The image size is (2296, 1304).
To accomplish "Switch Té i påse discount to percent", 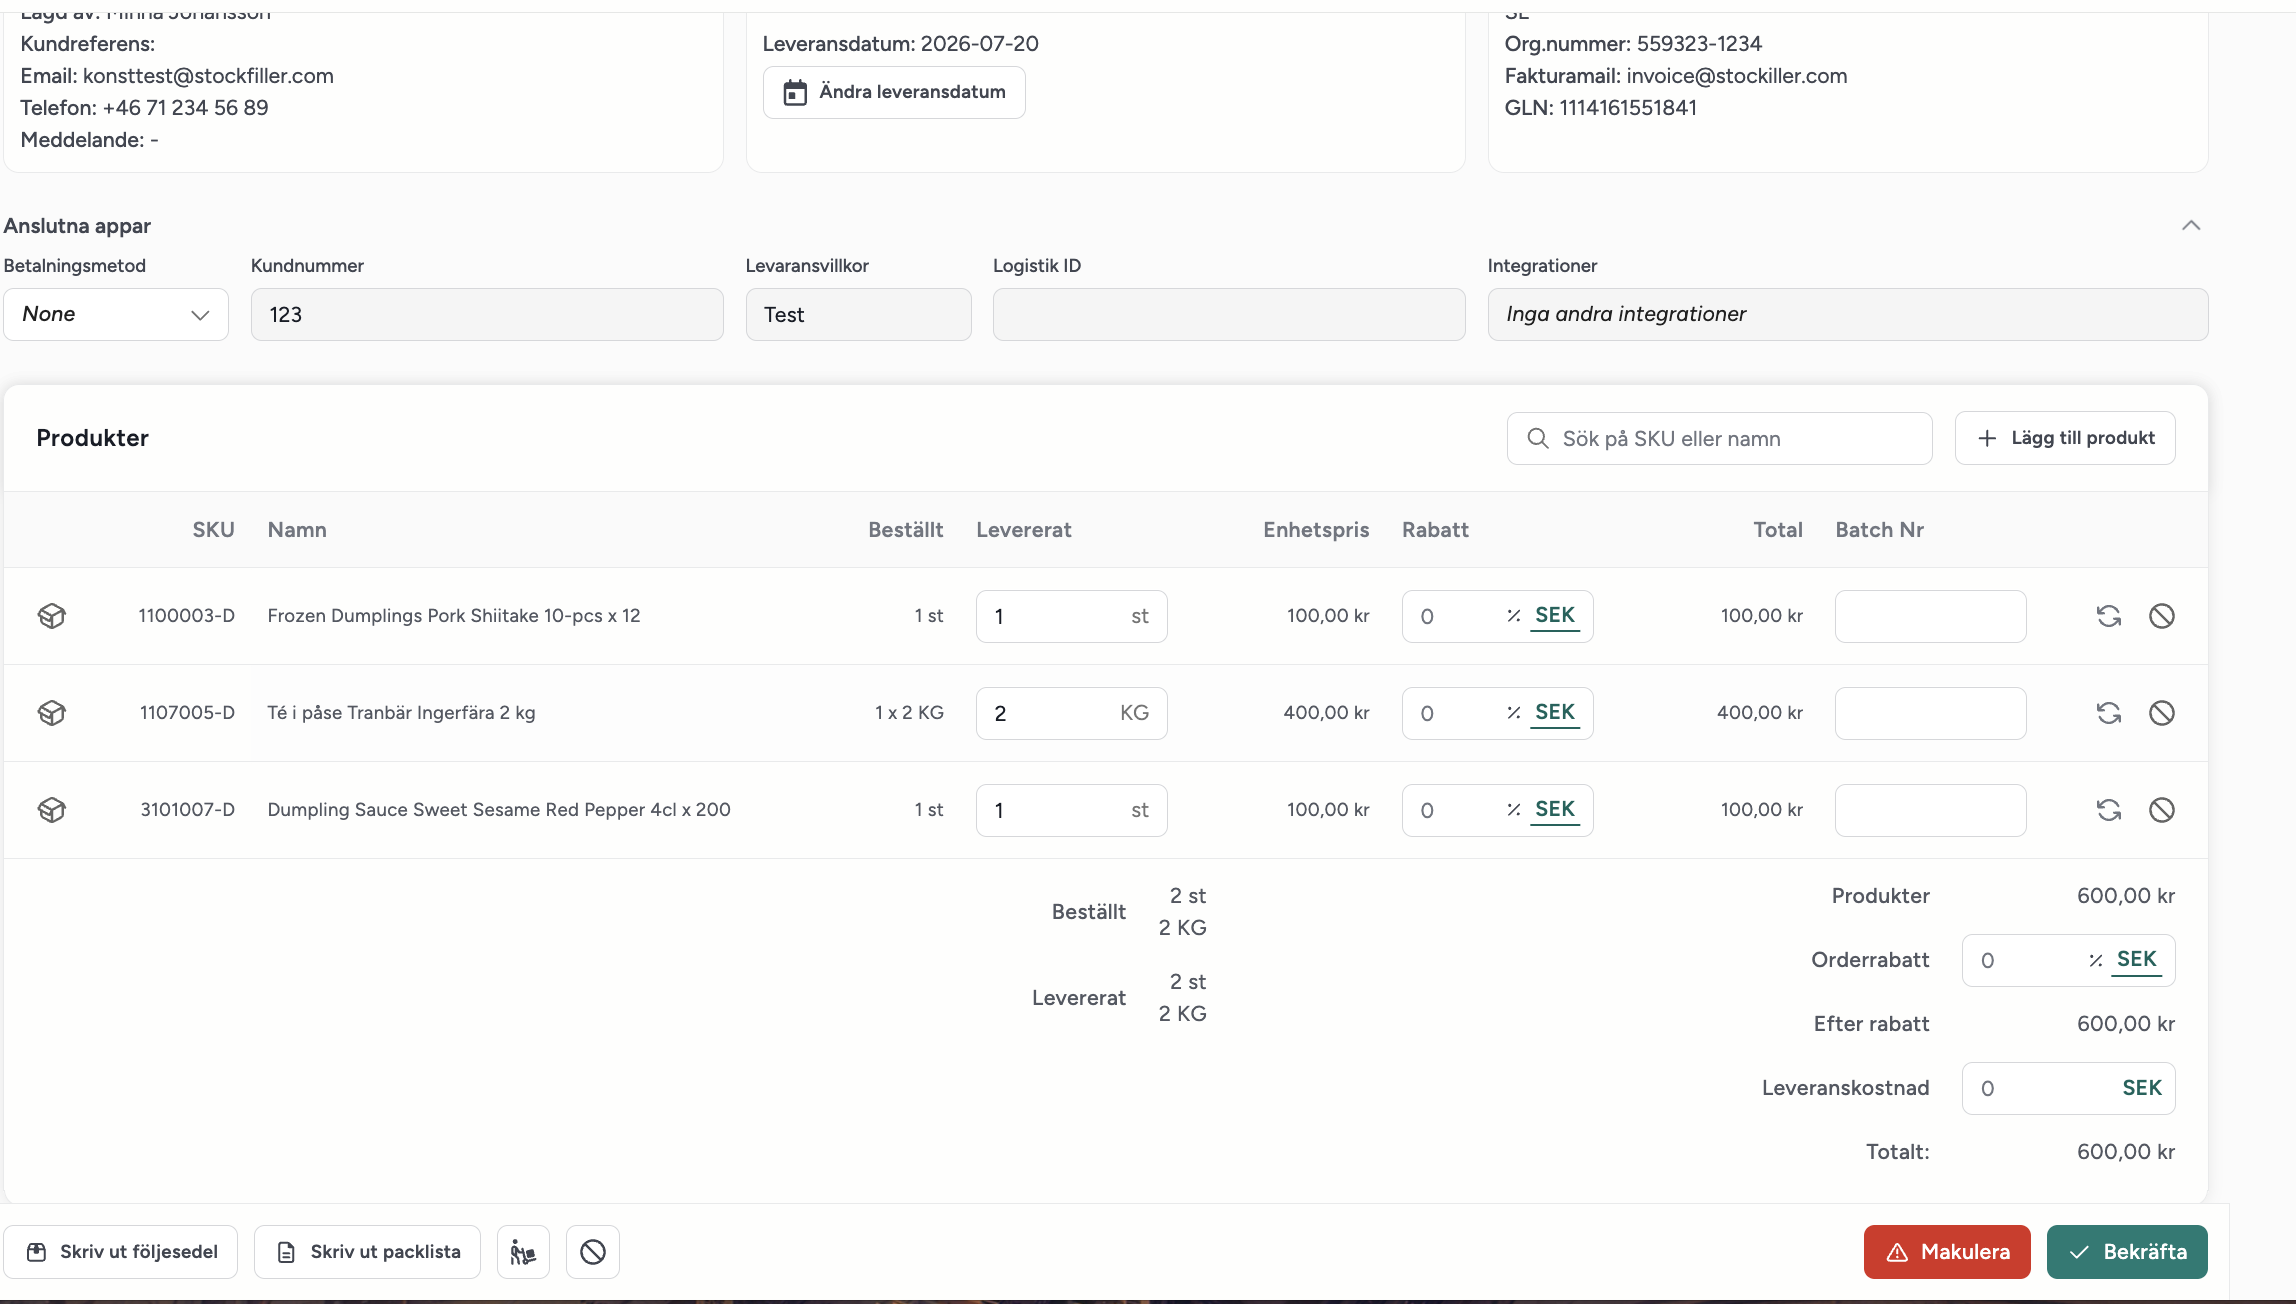I will pyautogui.click(x=1514, y=713).
